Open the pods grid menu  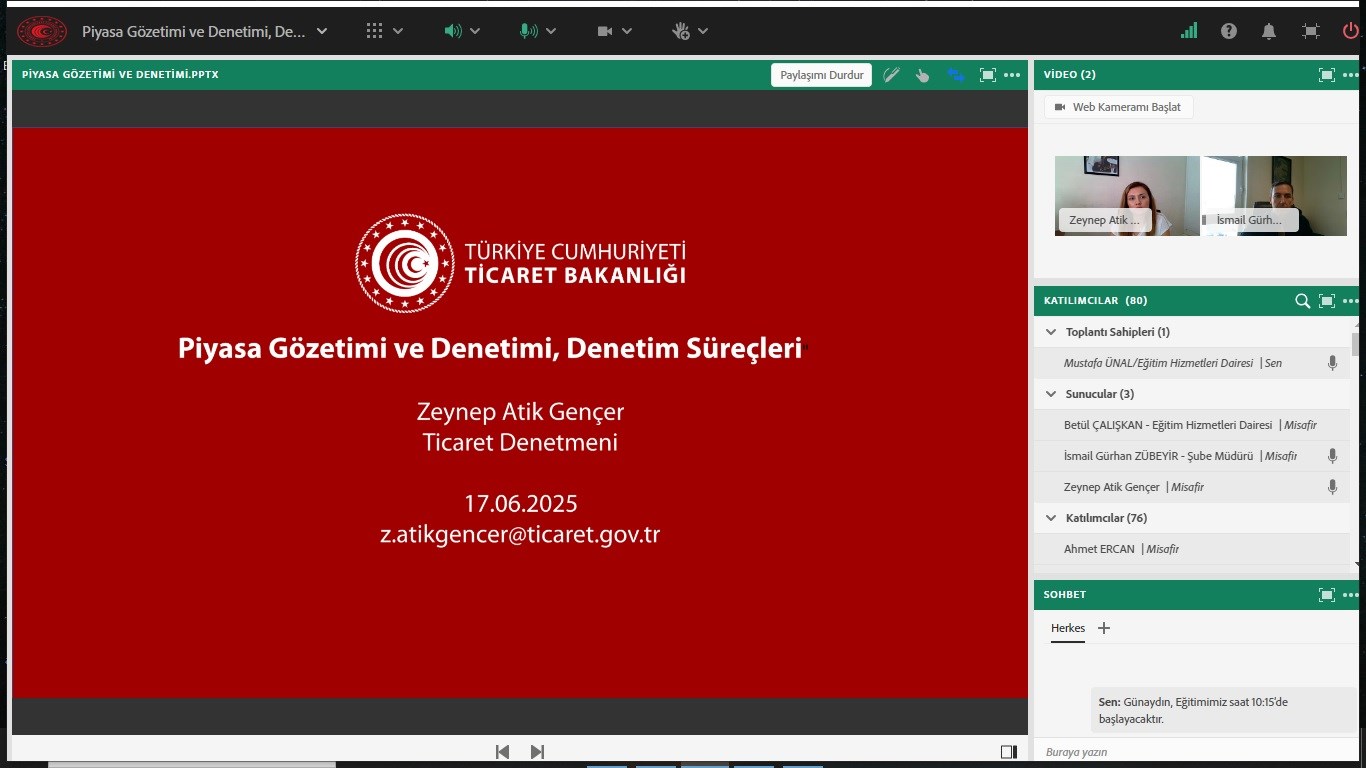[x=375, y=31]
